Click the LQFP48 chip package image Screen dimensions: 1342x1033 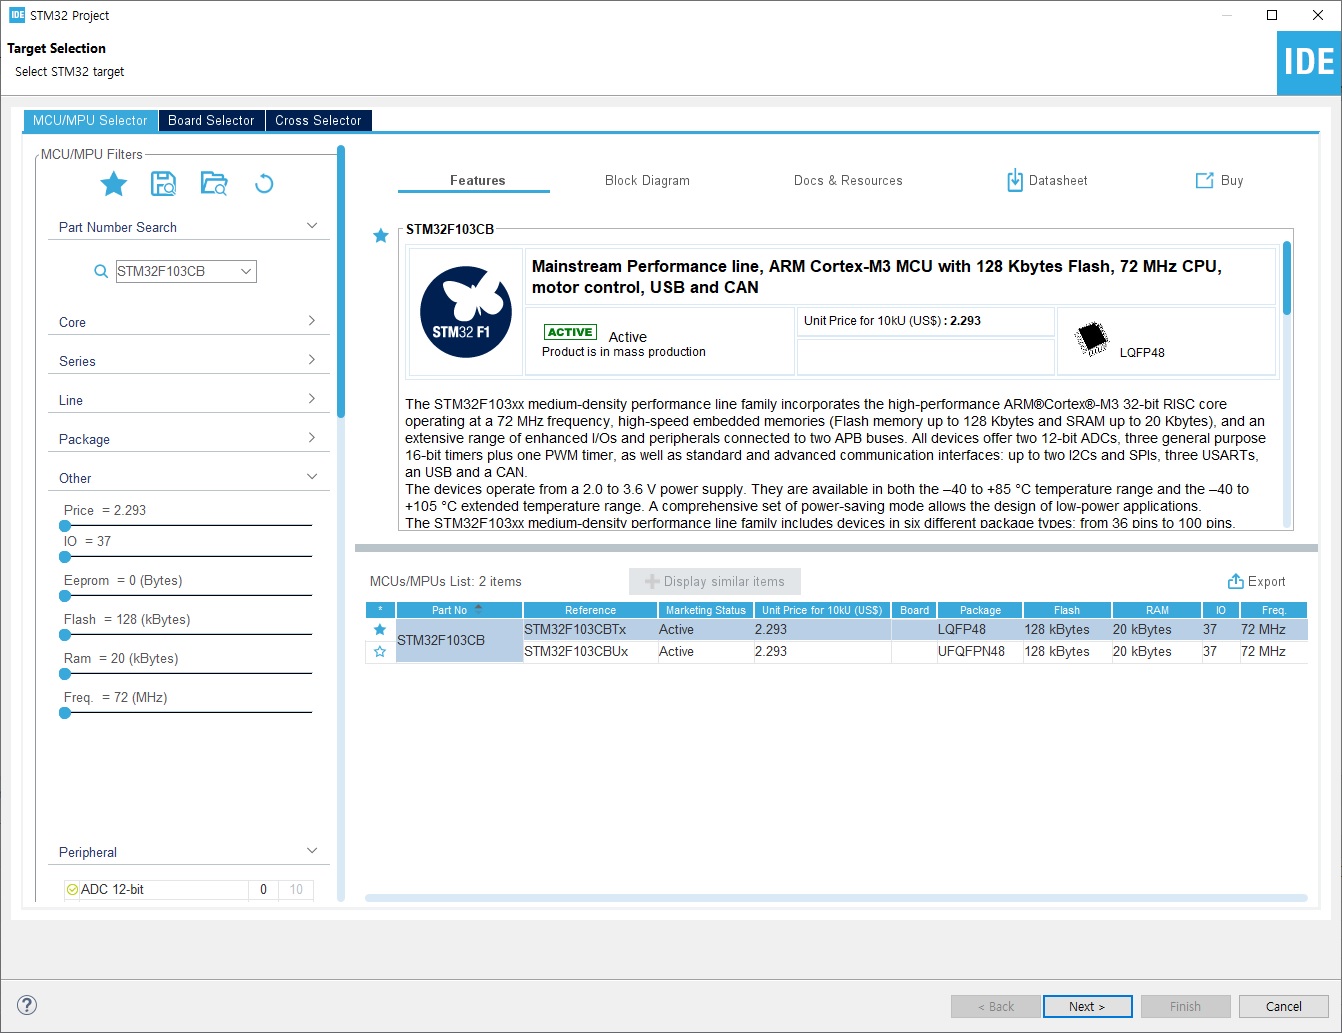tap(1092, 339)
